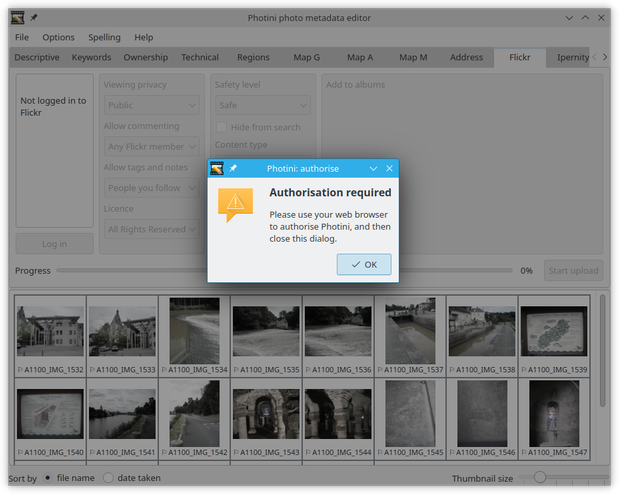
Task: Open the Options menu
Action: coord(58,37)
